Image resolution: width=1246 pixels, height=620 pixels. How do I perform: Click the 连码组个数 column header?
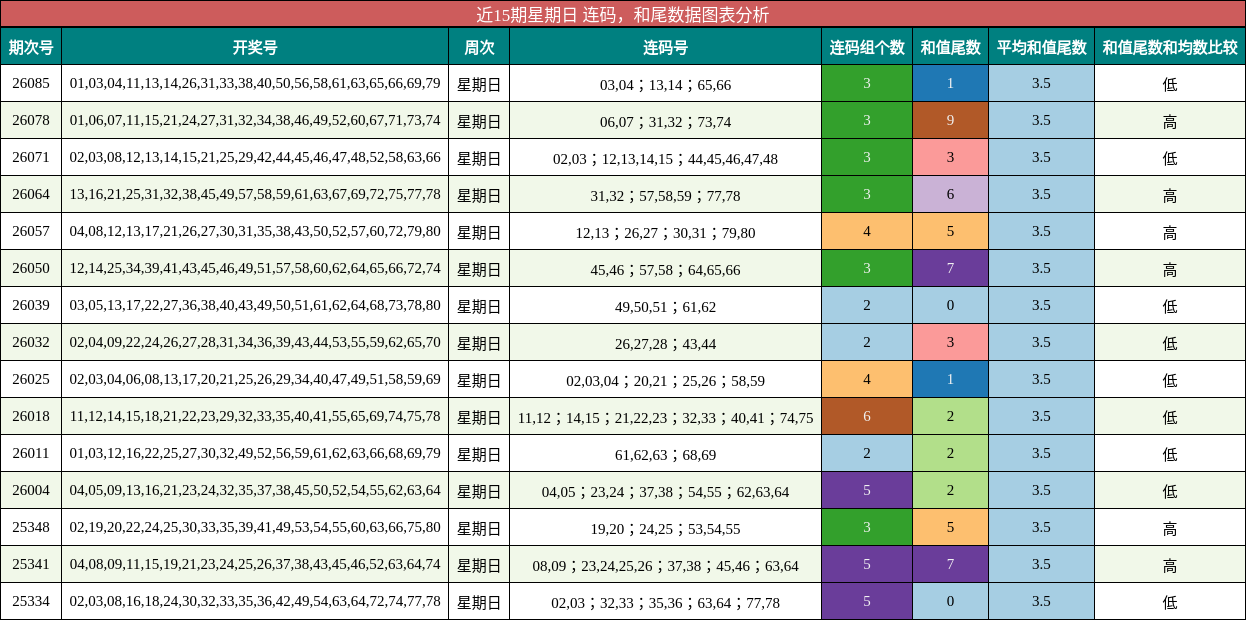point(868,47)
